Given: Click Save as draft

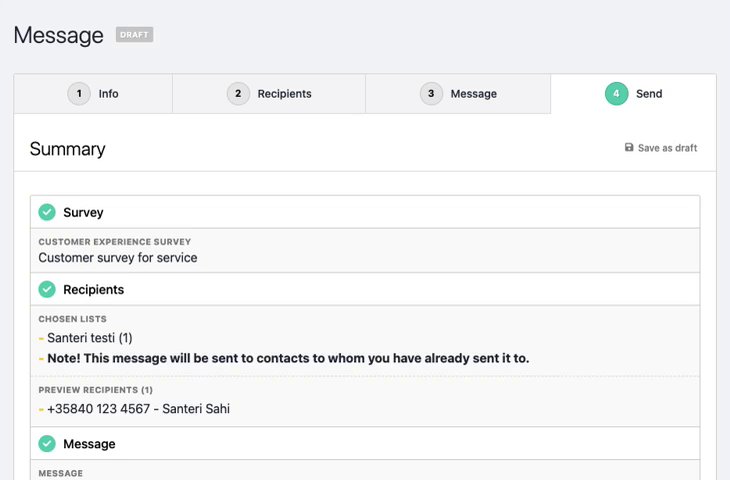Looking at the screenshot, I should pyautogui.click(x=667, y=148).
